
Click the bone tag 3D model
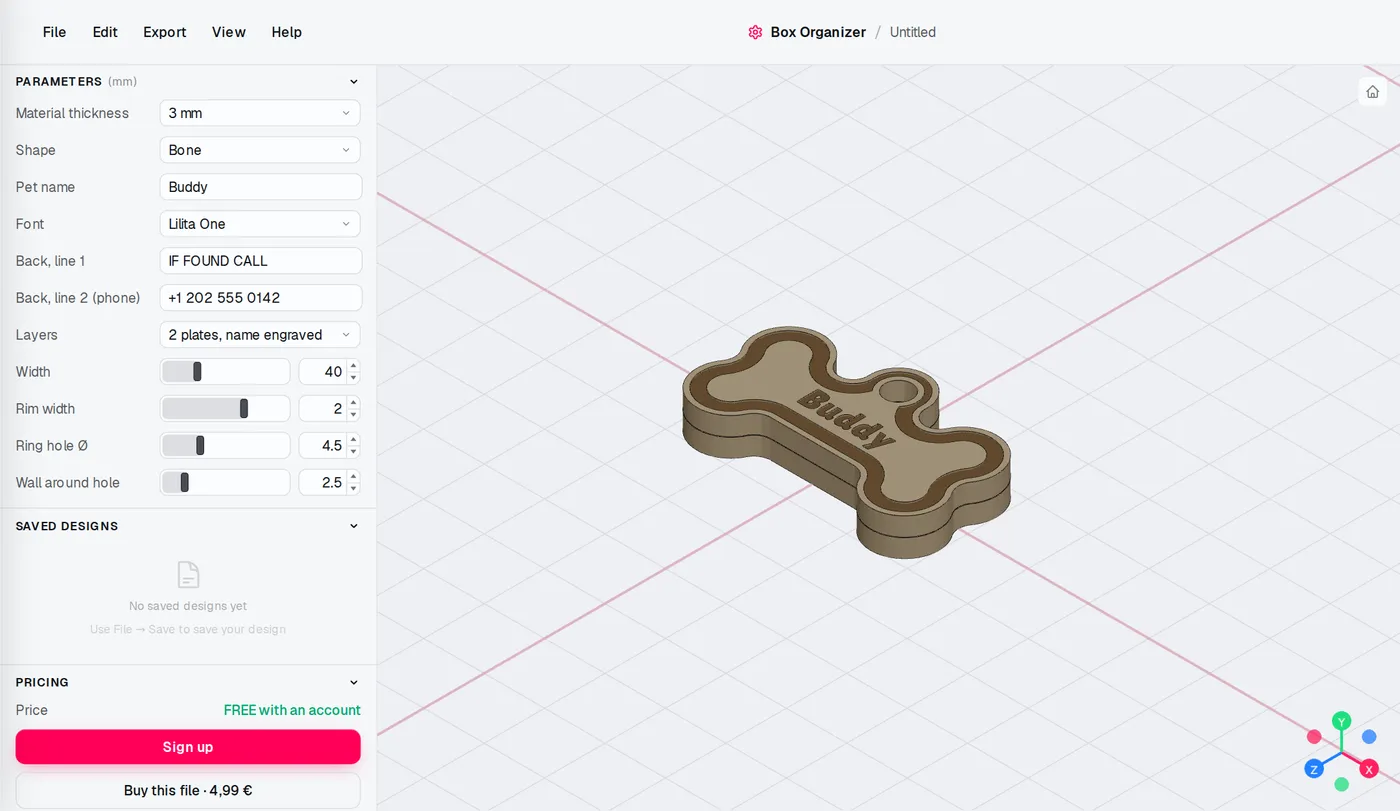click(x=846, y=440)
